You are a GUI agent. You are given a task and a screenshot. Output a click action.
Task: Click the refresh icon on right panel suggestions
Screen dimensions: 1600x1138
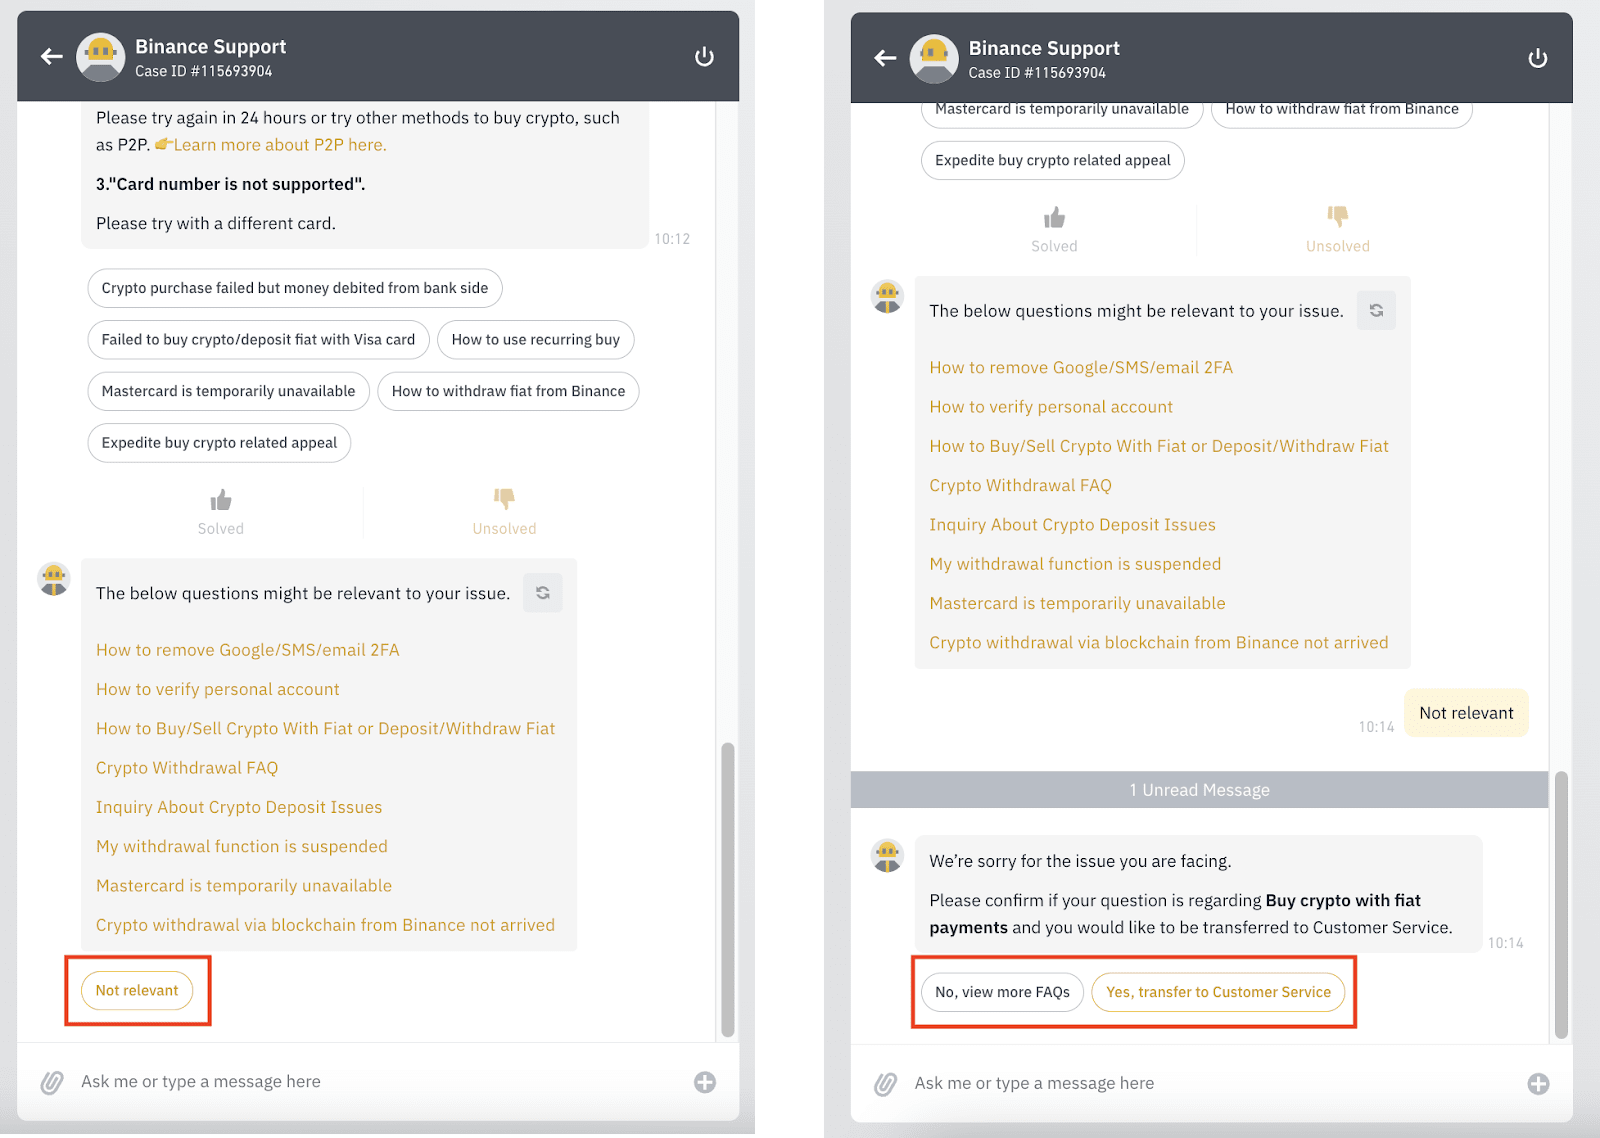1376,310
